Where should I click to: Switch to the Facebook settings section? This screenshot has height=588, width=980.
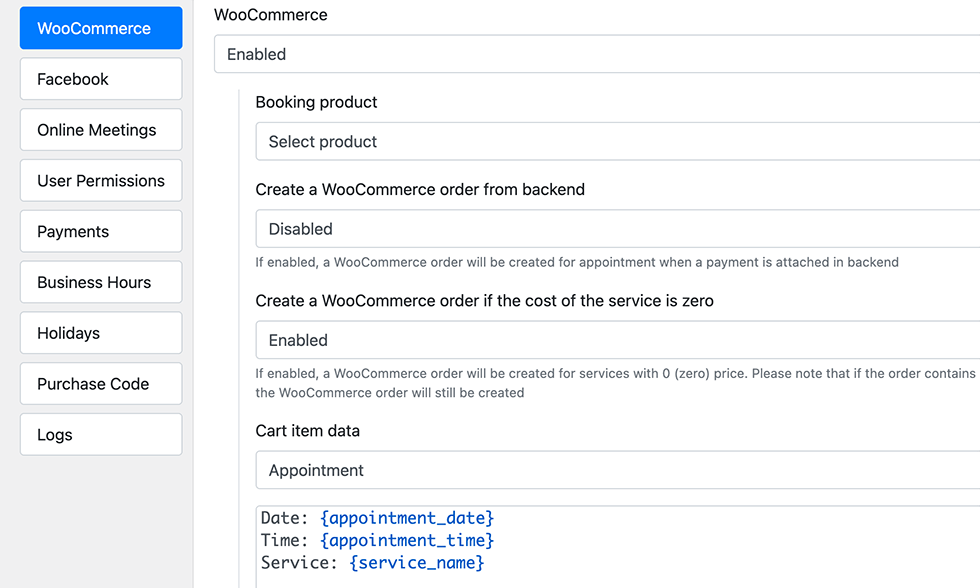(x=100, y=79)
